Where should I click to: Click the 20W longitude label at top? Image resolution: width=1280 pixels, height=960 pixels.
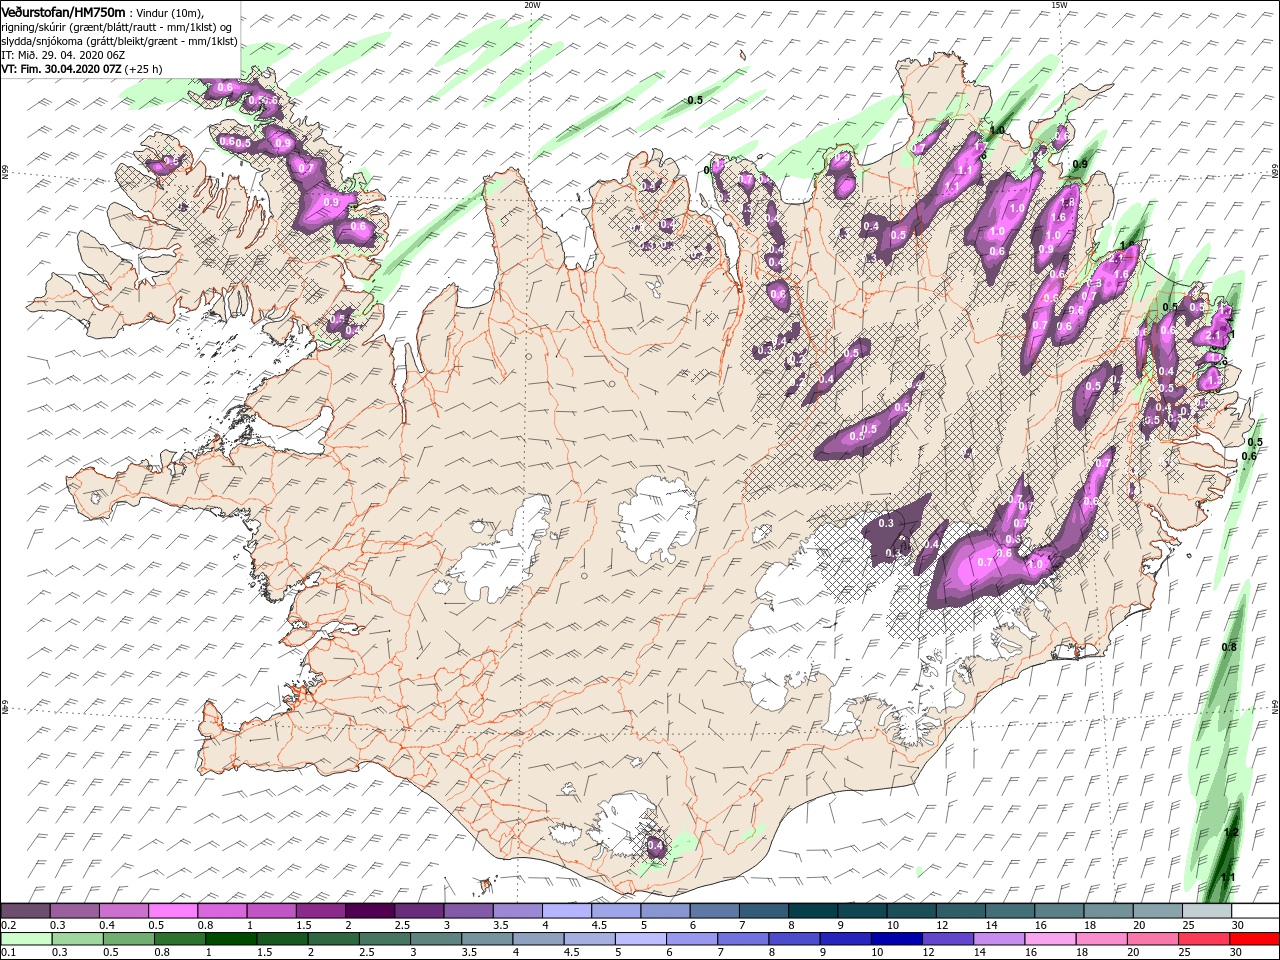tap(532, 5)
